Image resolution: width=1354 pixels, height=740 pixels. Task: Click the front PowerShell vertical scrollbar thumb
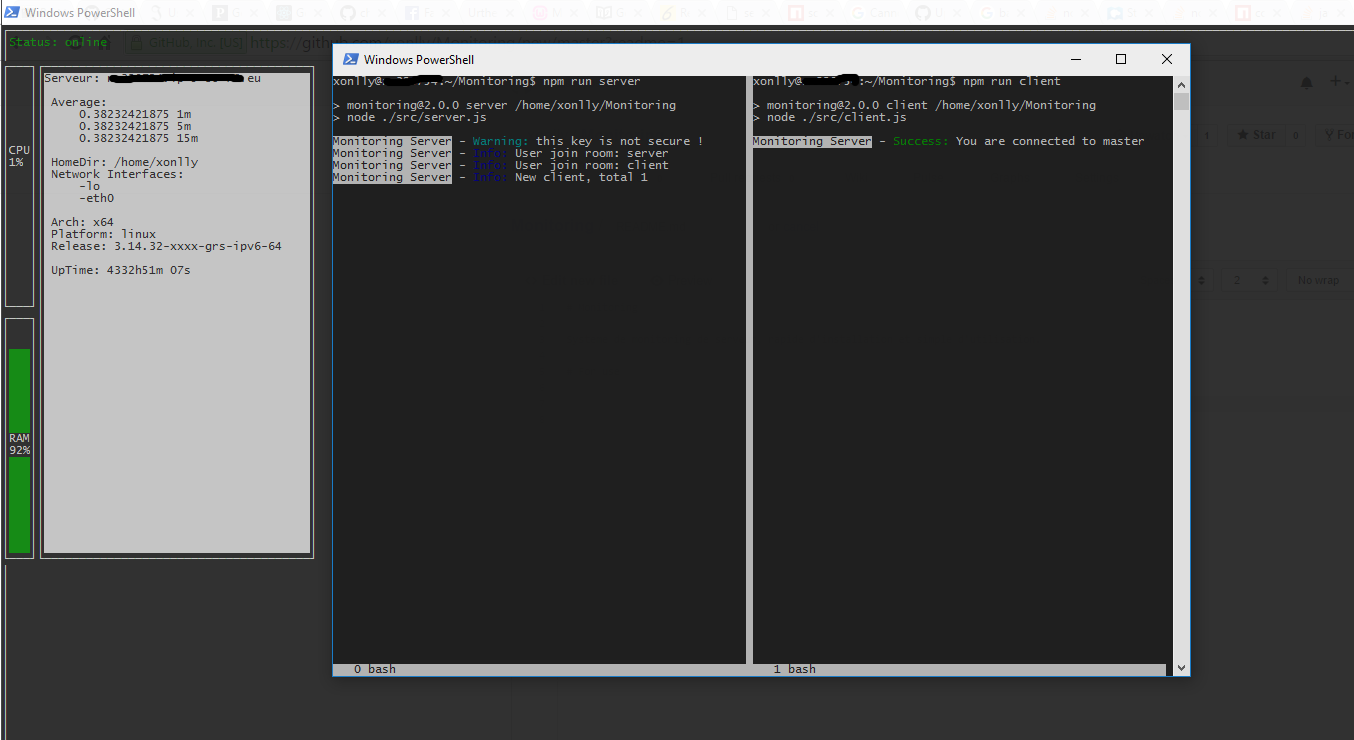[x=1181, y=102]
